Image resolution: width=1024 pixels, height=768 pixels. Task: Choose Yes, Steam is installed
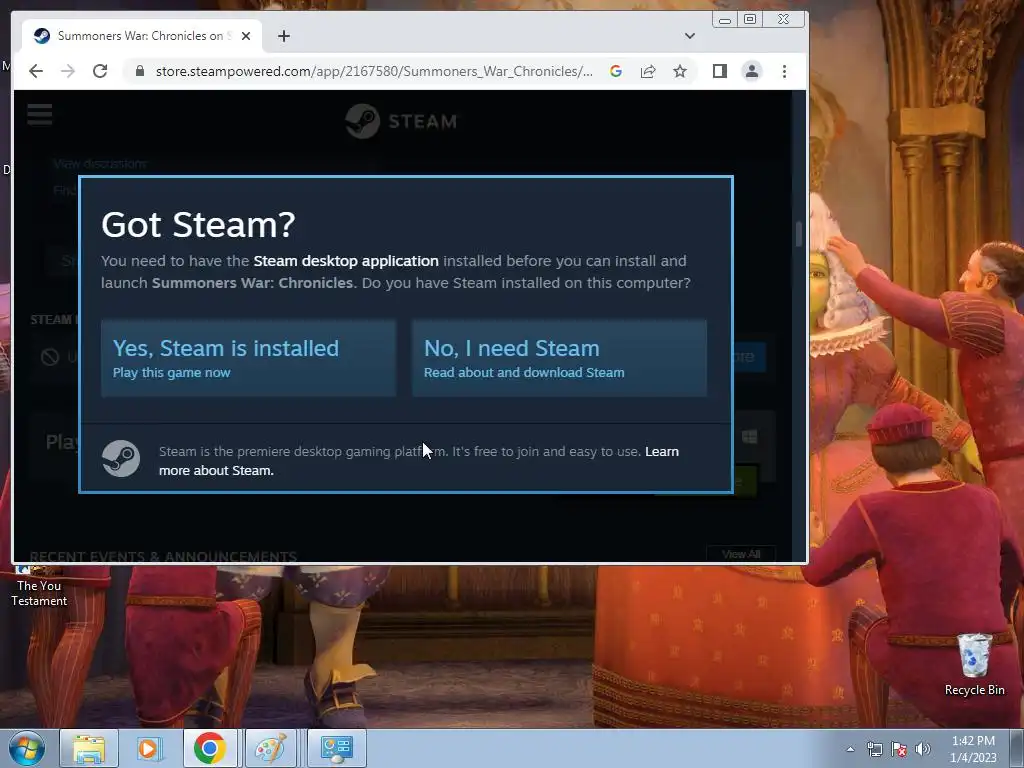248,358
